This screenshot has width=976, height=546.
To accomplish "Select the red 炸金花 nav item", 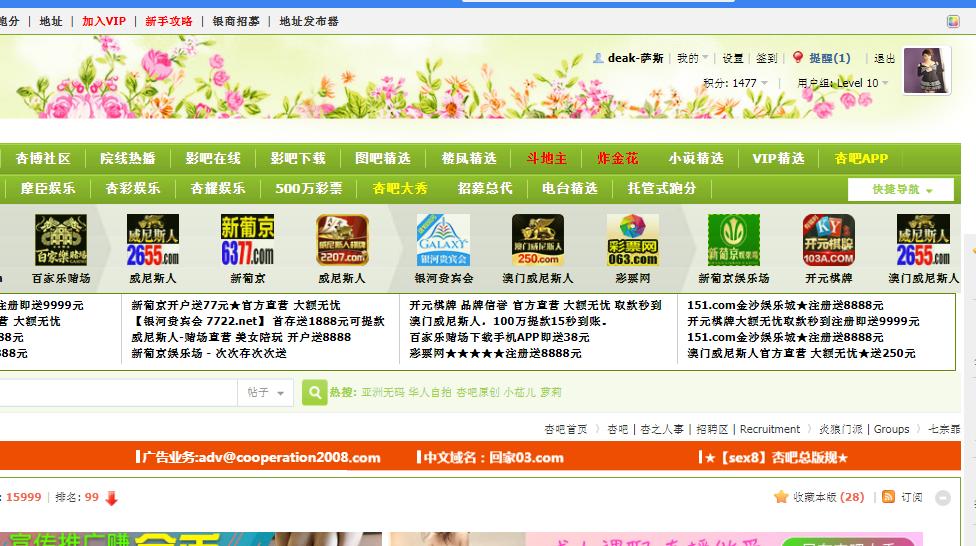I will [617, 158].
